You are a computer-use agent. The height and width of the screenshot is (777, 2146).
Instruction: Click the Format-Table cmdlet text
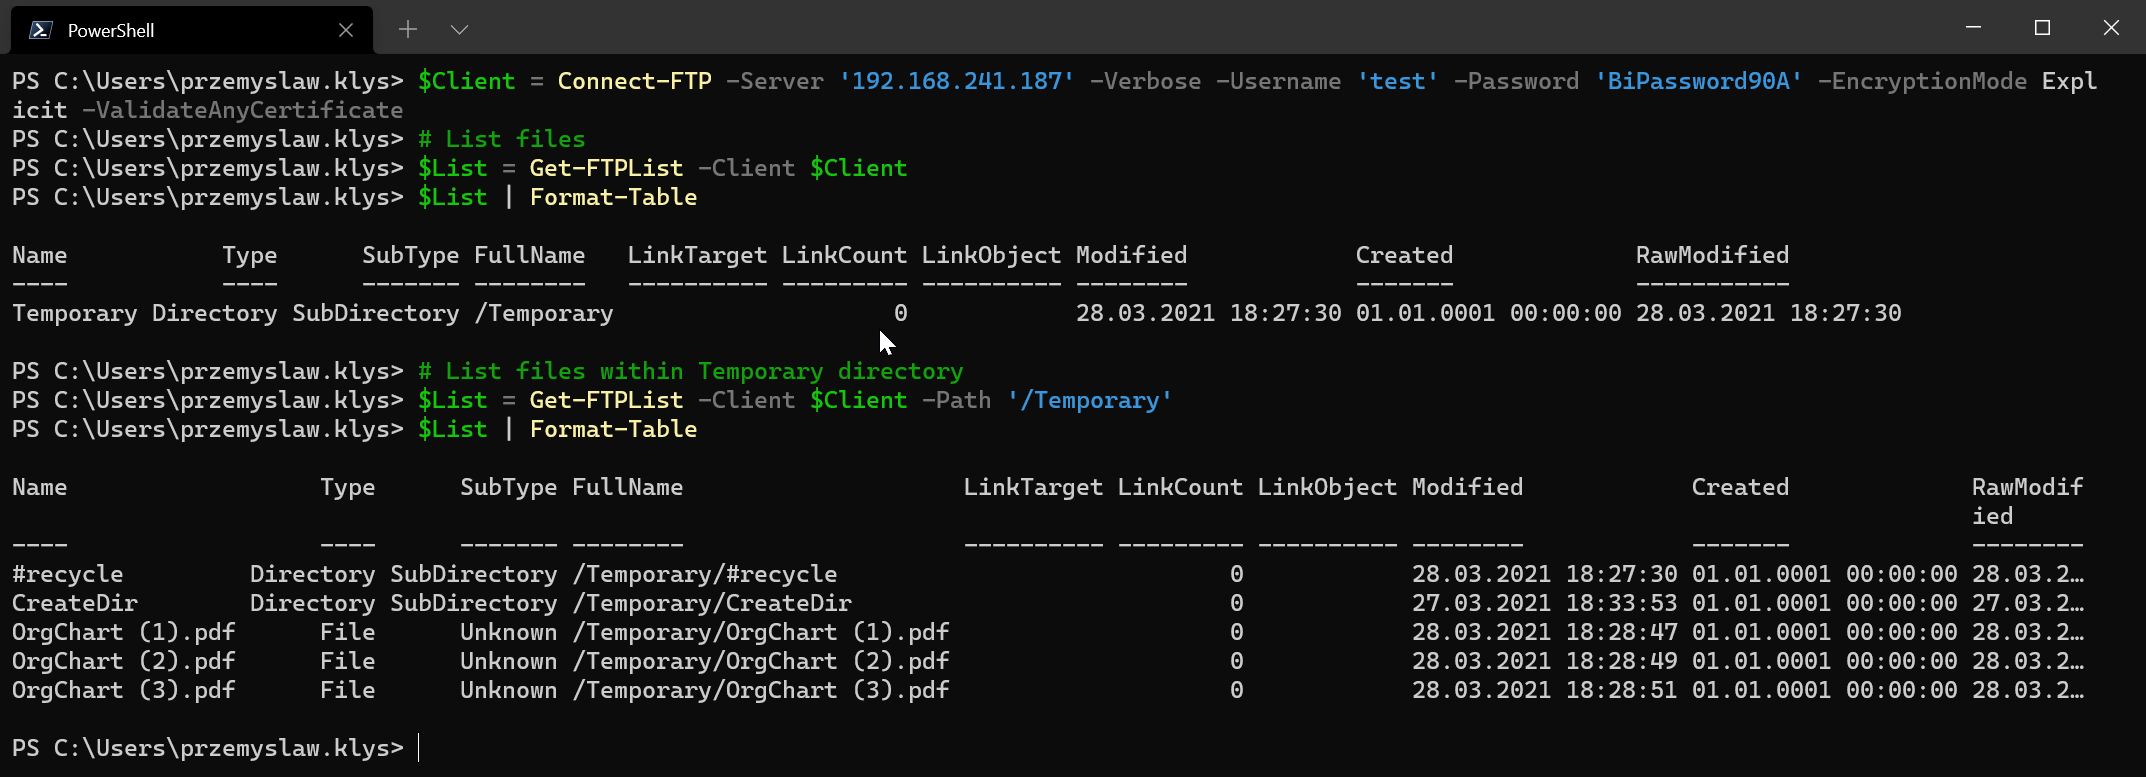[613, 197]
